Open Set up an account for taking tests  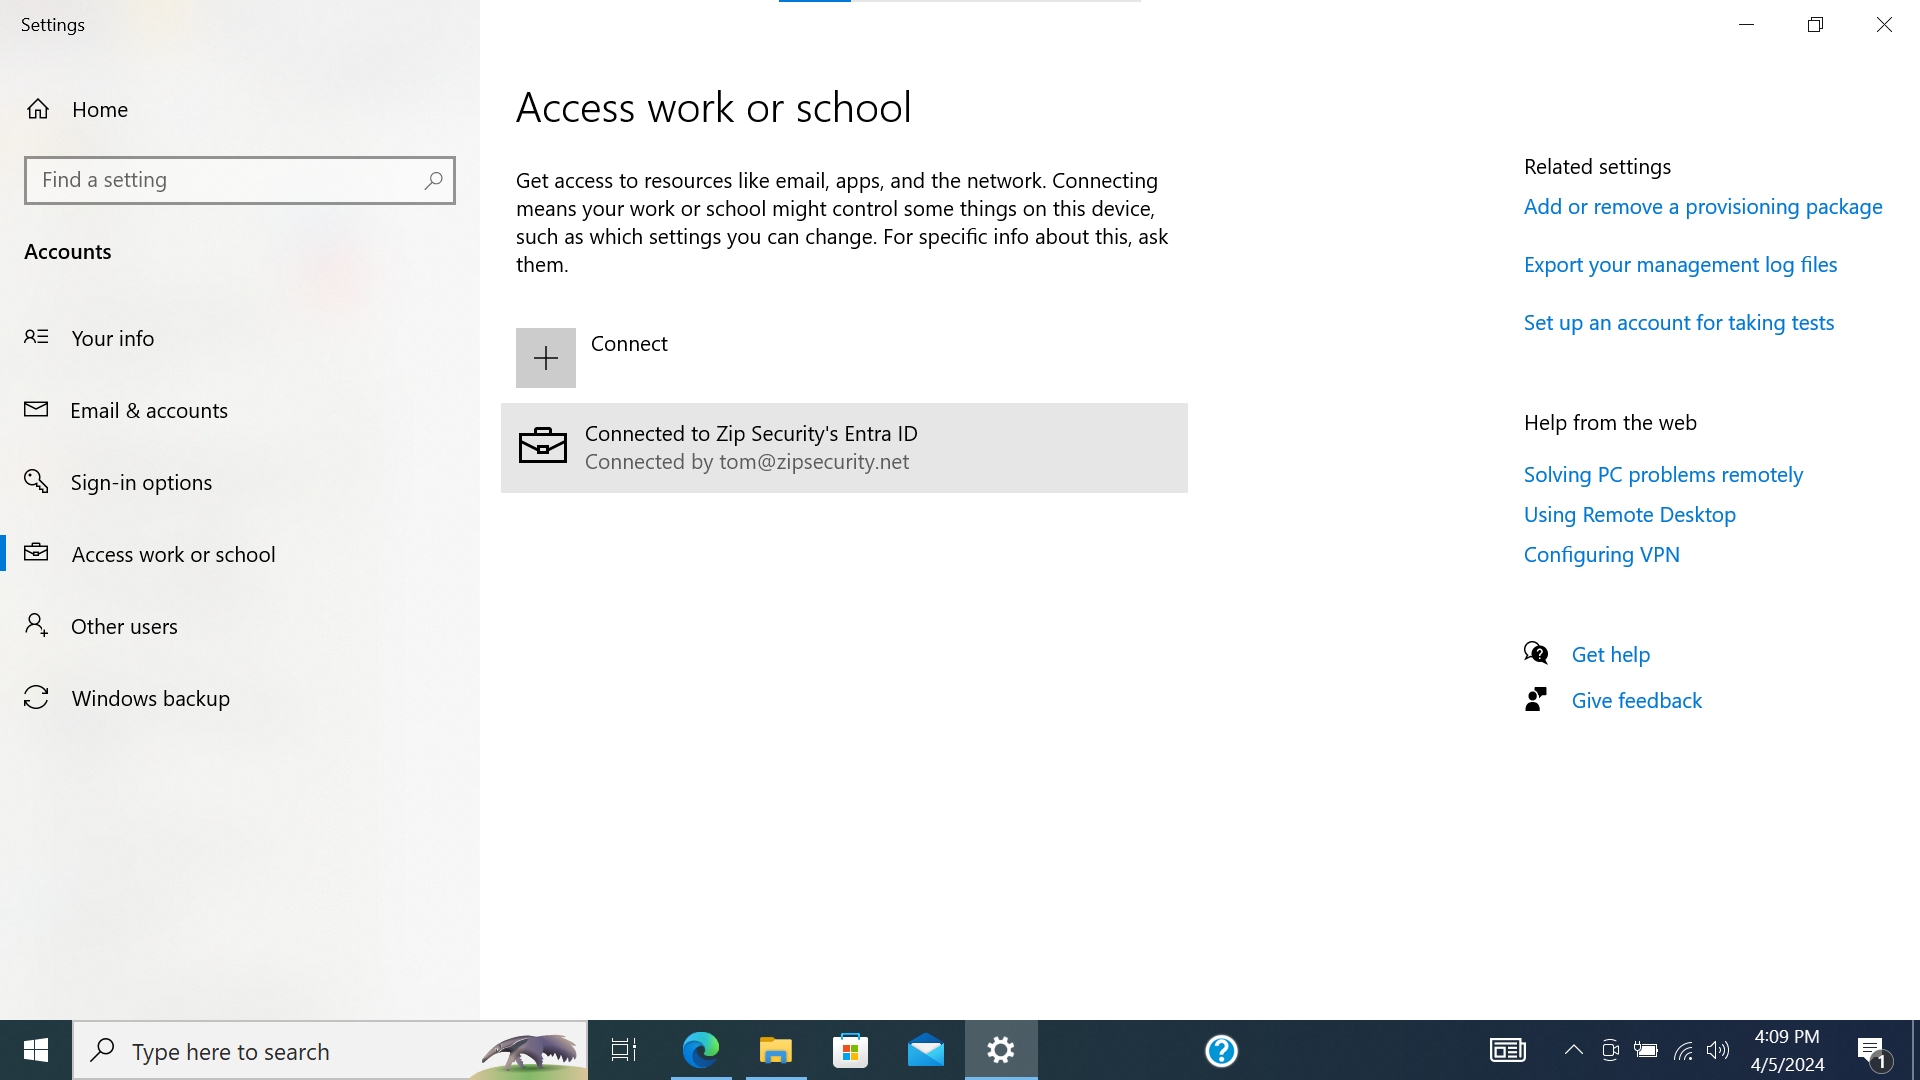pyautogui.click(x=1678, y=323)
